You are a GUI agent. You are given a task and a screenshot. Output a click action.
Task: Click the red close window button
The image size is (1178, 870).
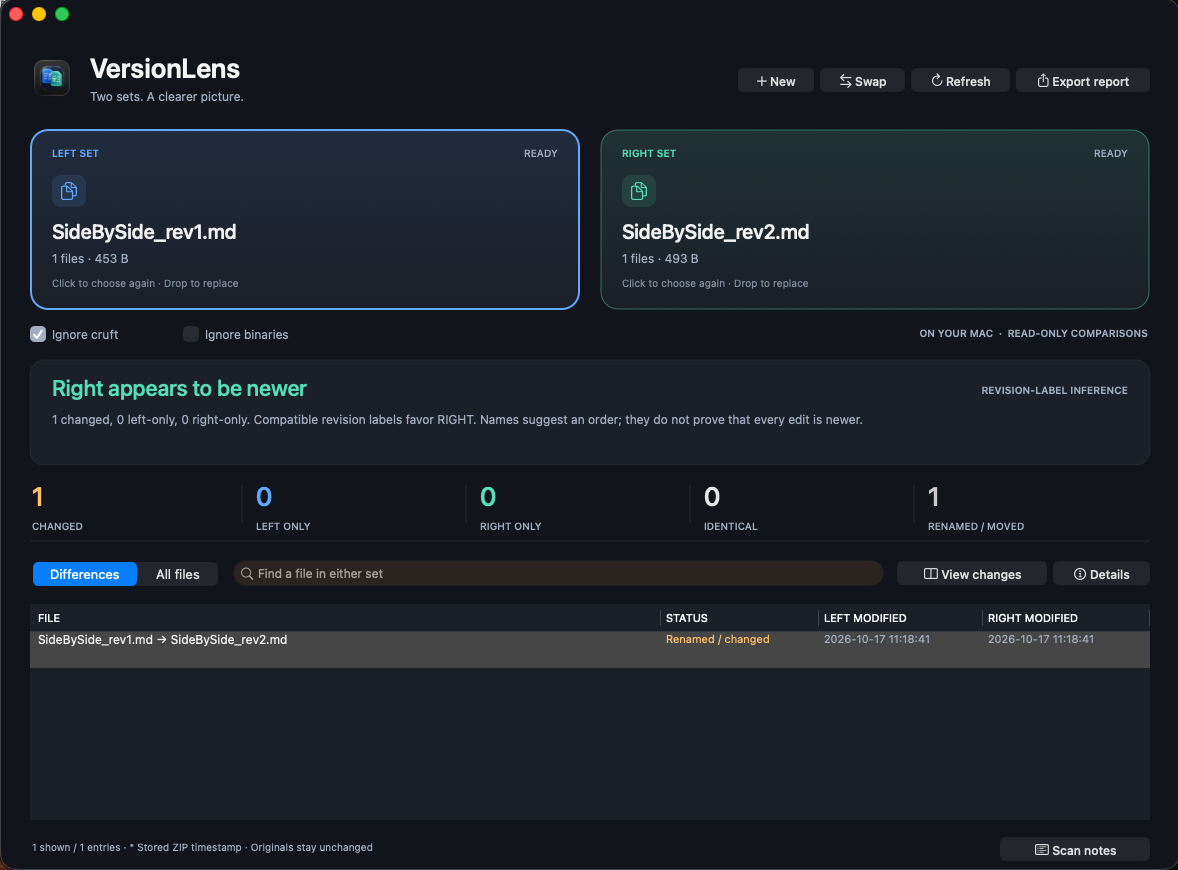(16, 14)
